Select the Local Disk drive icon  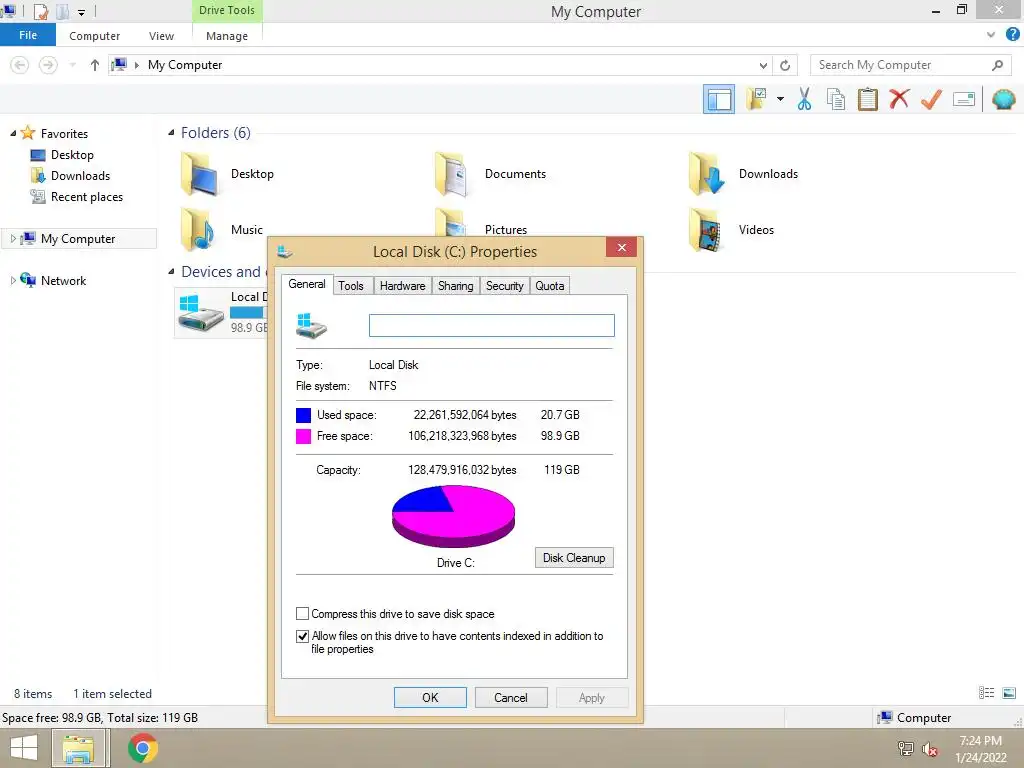(x=201, y=312)
